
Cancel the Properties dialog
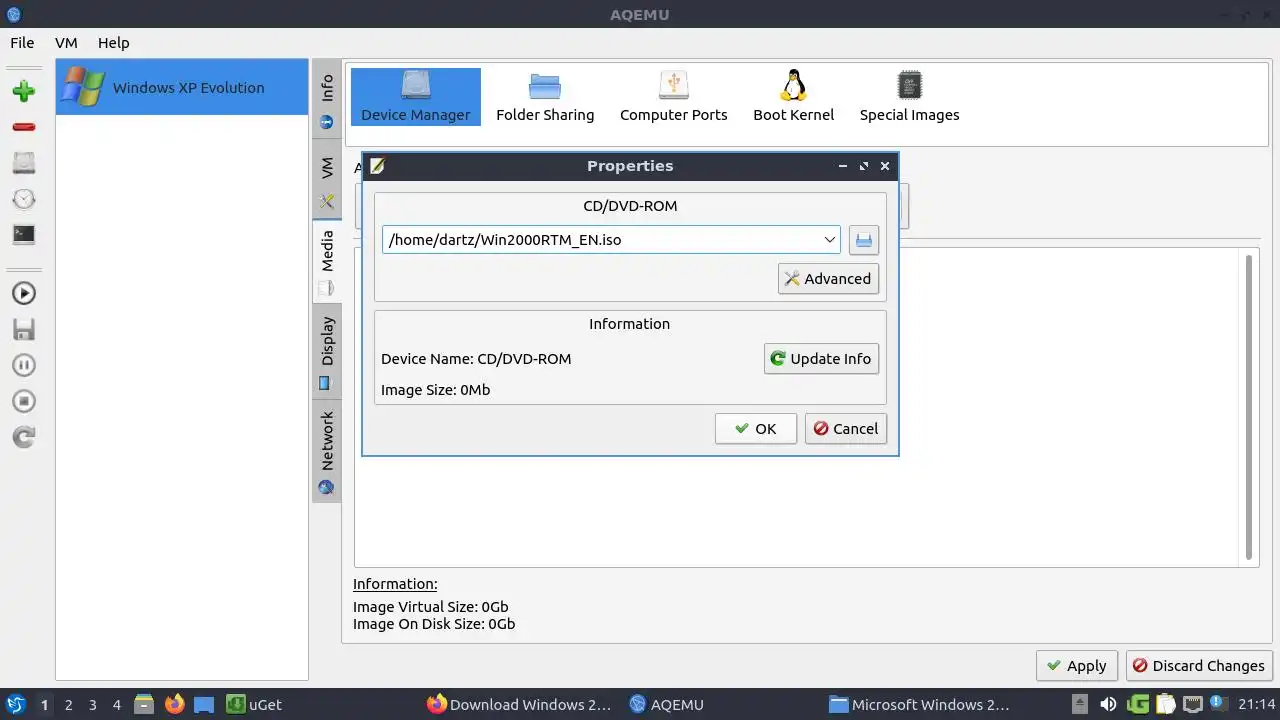(846, 429)
